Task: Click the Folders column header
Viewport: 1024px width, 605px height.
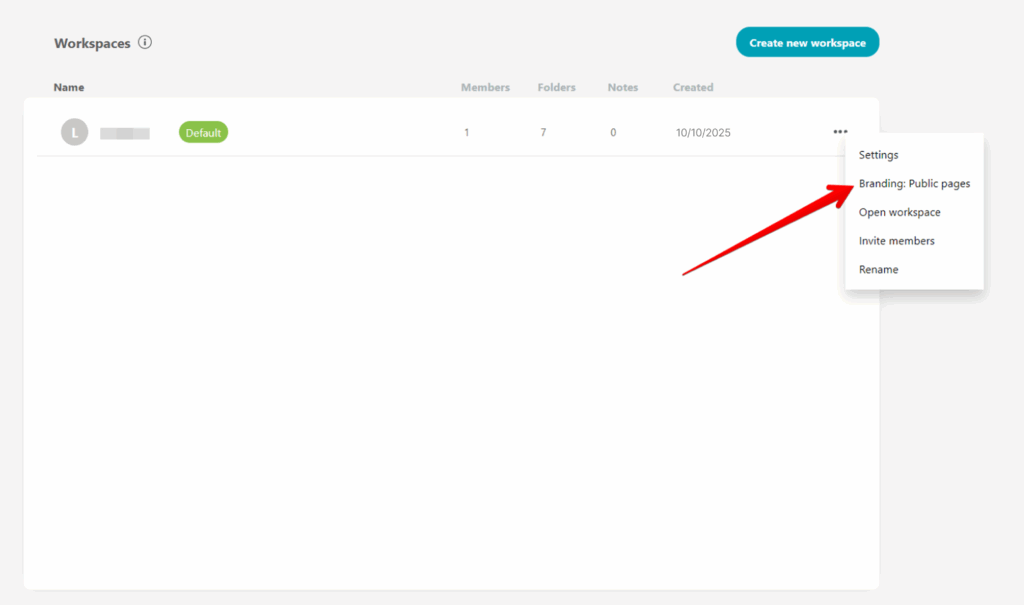Action: point(556,87)
